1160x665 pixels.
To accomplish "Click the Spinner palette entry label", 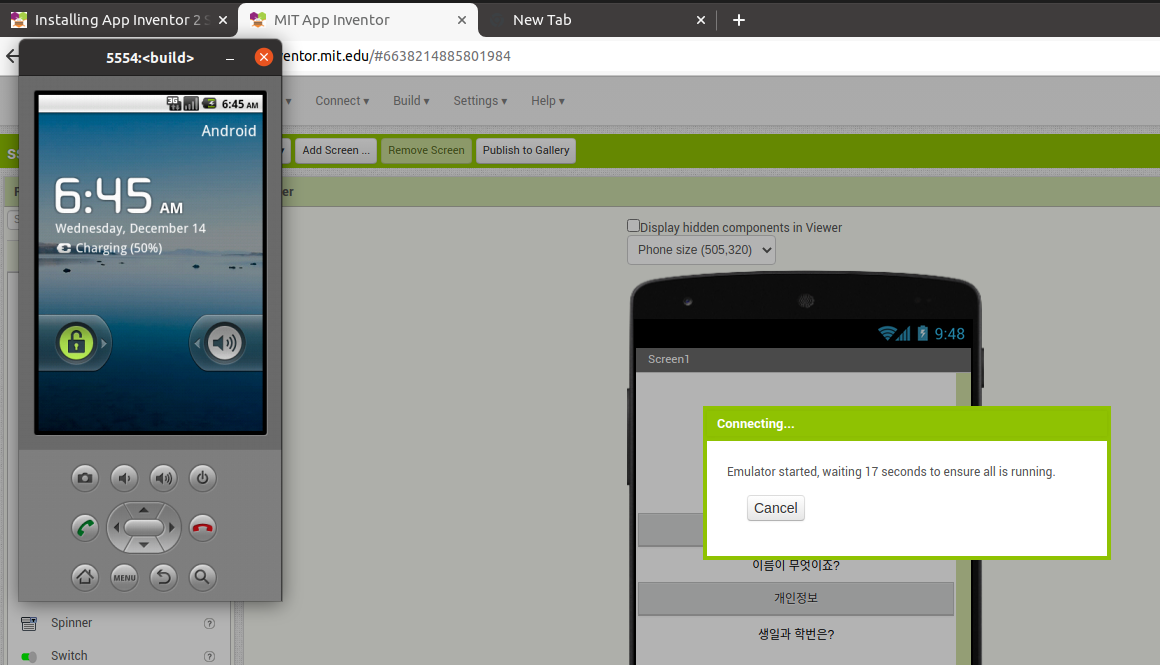I will coord(72,623).
